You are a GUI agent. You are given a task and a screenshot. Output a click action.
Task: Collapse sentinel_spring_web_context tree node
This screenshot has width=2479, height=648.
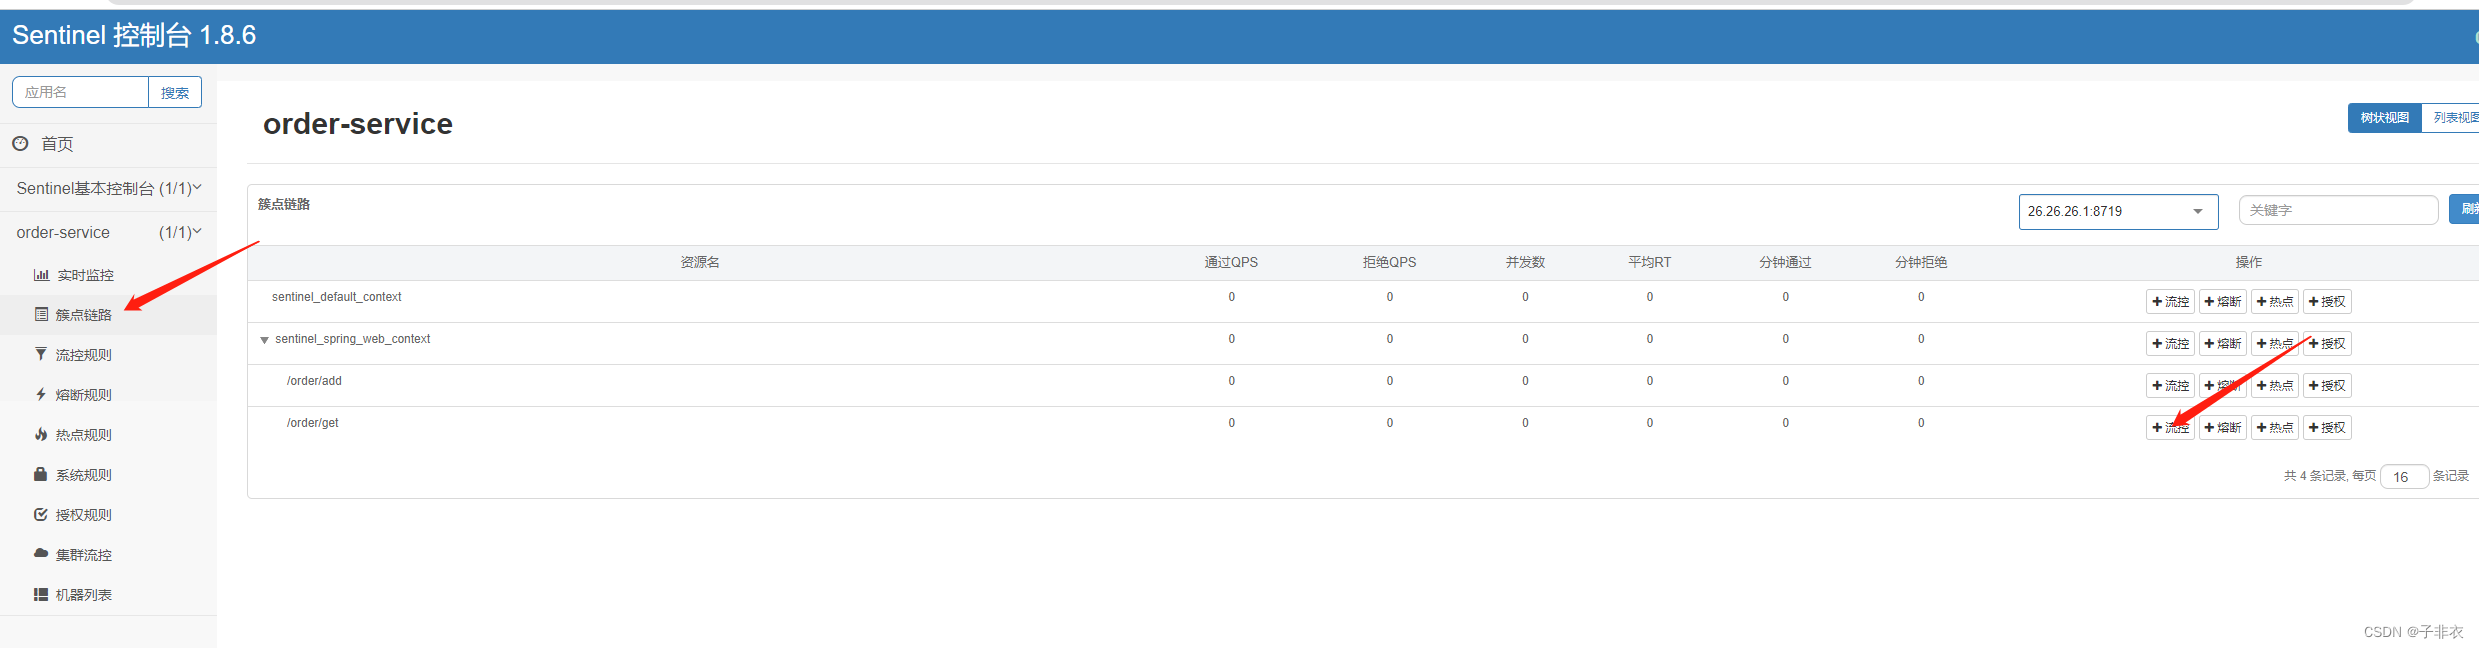[x=265, y=340]
